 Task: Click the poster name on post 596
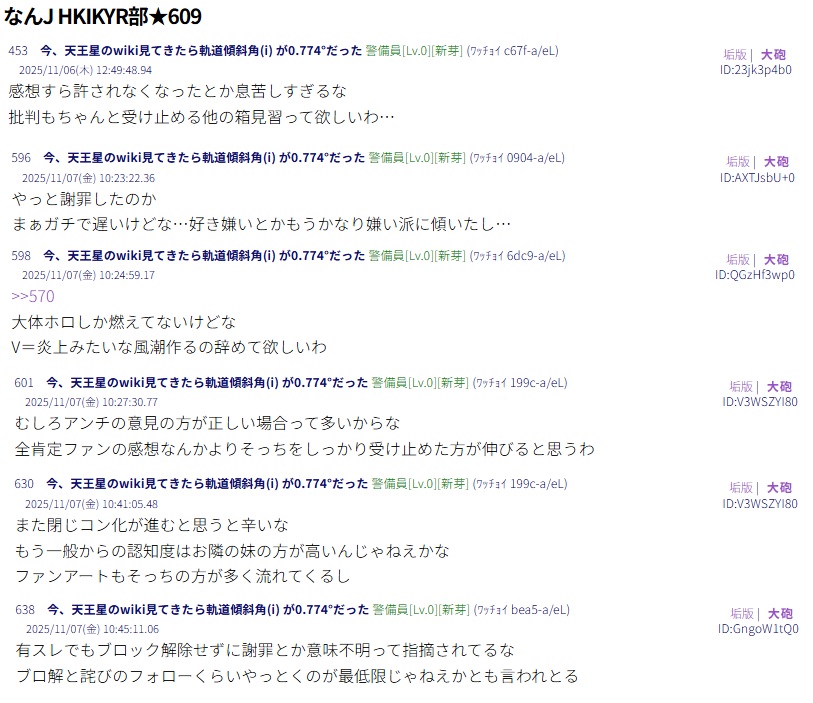click(x=203, y=157)
